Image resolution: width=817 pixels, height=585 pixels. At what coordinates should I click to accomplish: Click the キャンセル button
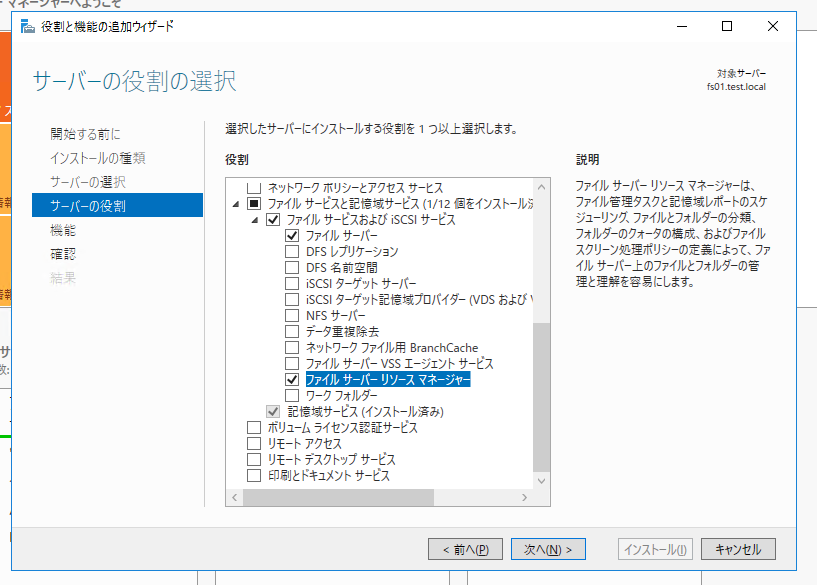coord(738,549)
